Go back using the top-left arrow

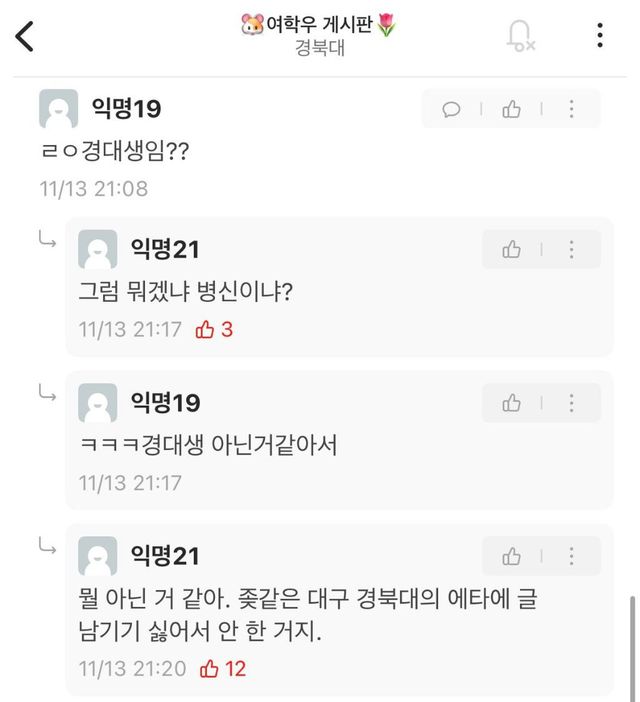(25, 36)
